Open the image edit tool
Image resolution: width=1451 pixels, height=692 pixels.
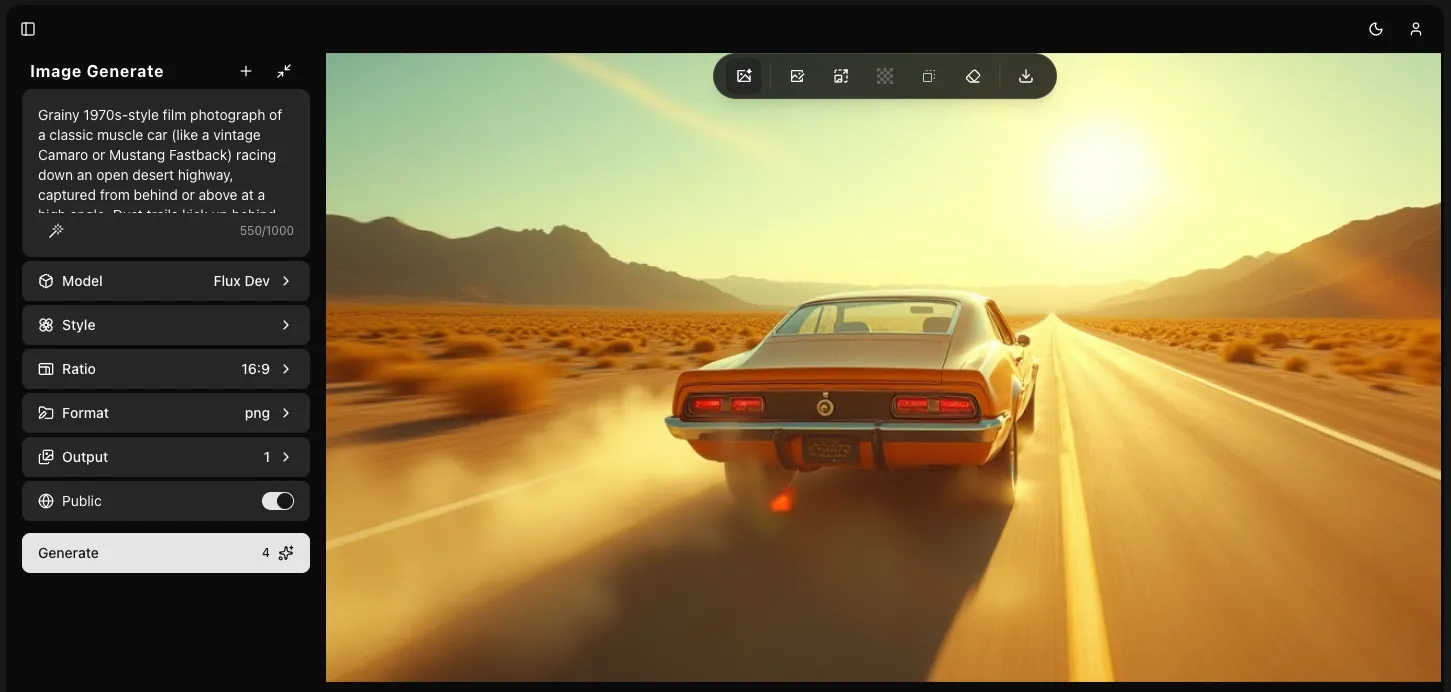[797, 76]
